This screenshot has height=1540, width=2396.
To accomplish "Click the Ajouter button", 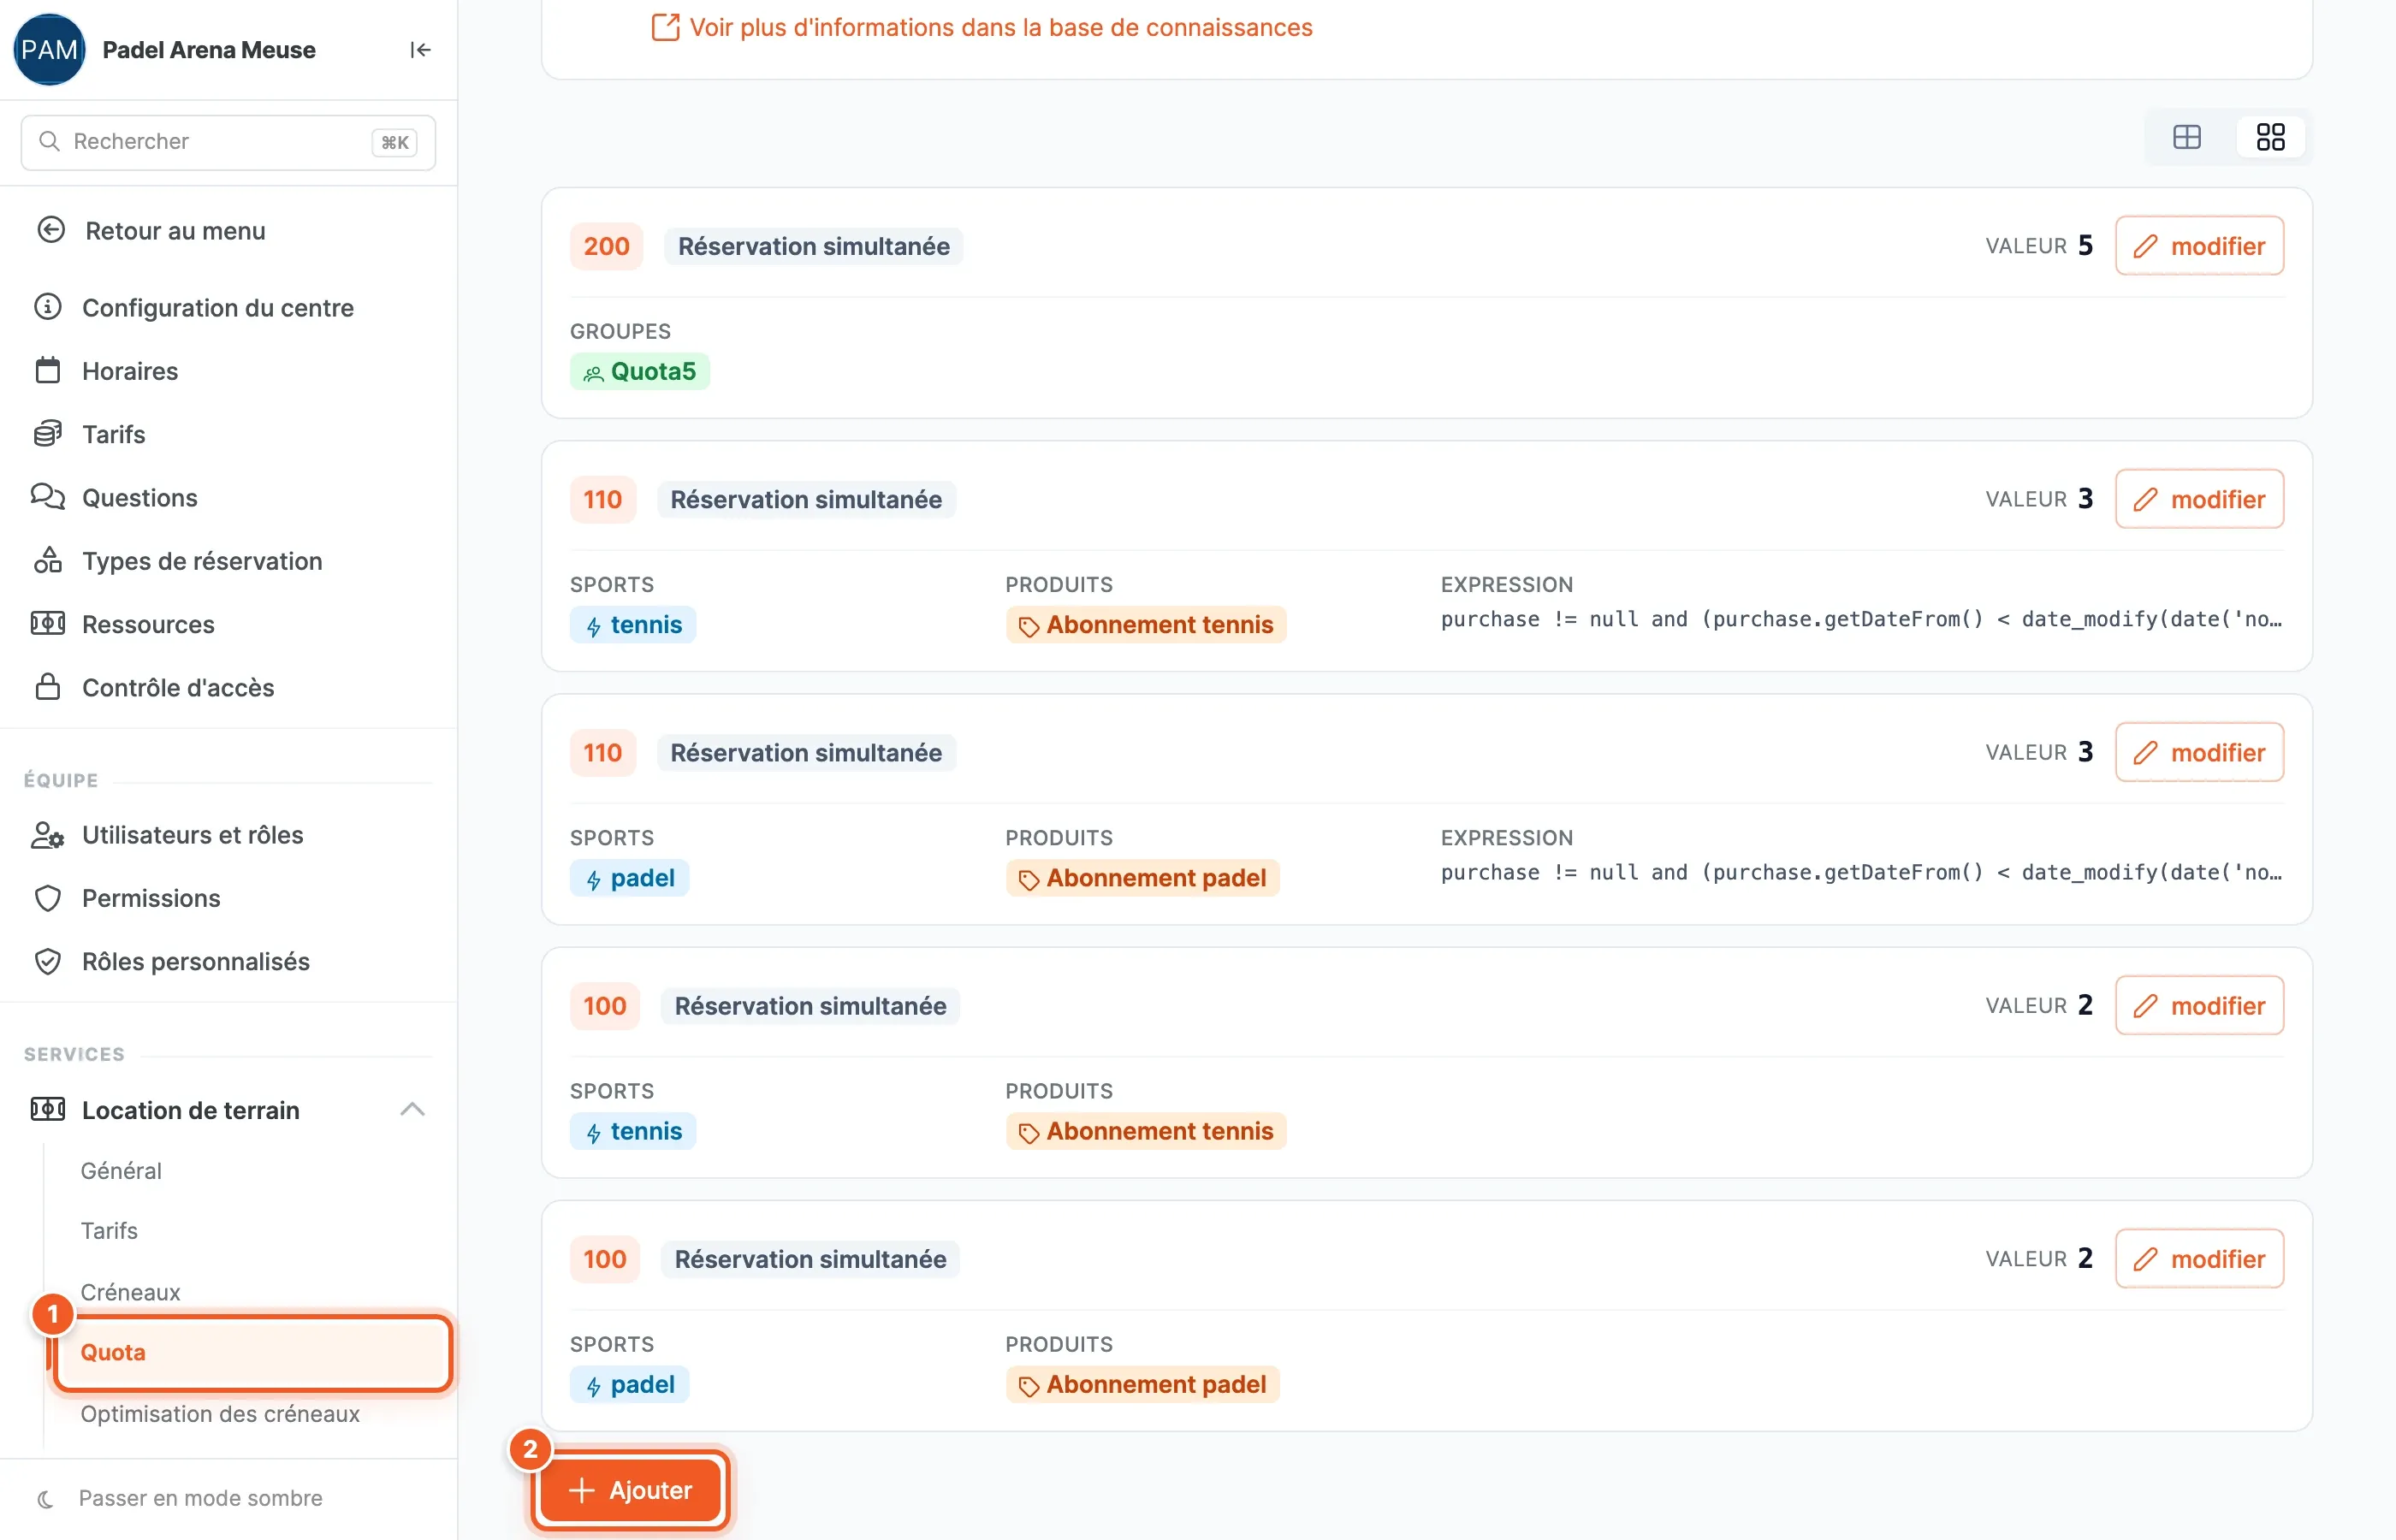I will [x=630, y=1490].
